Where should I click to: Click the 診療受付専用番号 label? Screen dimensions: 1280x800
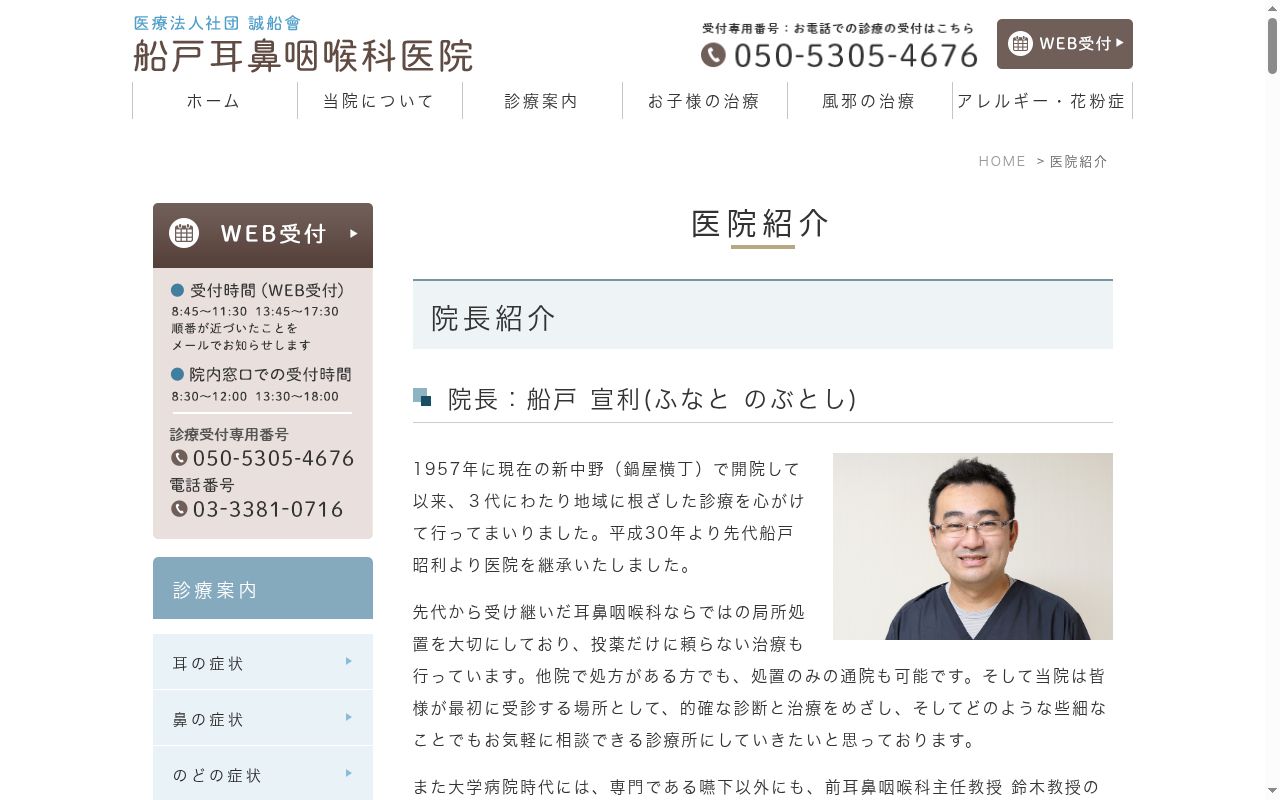tap(229, 434)
